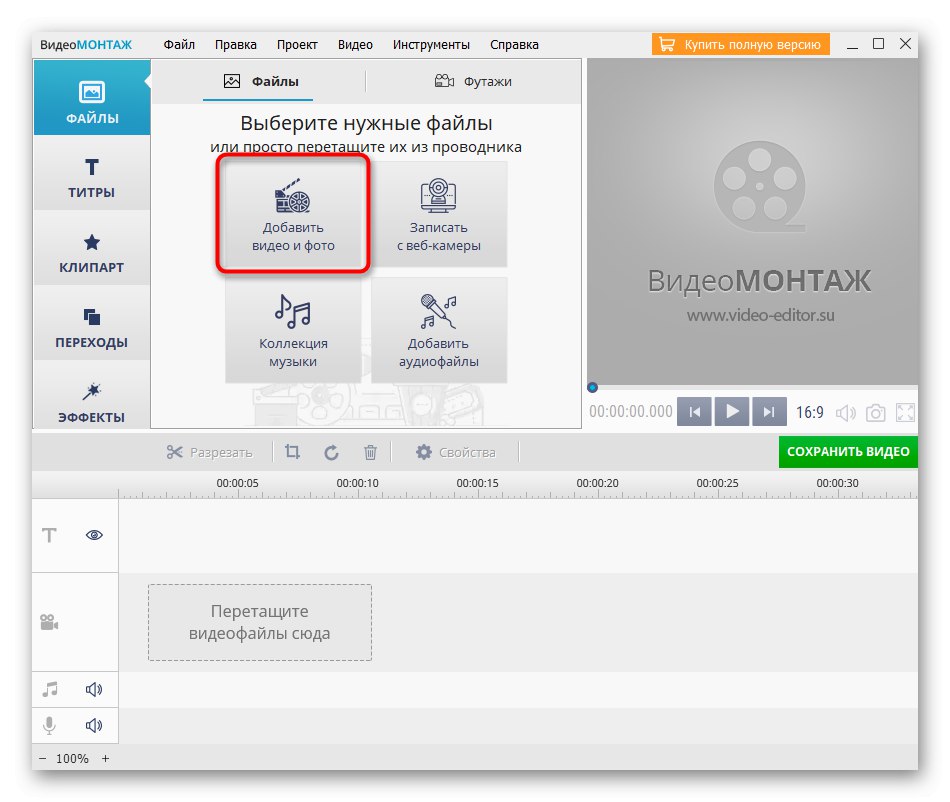Open the КЛИПАРТ sidebar section
Image resolution: width=950 pixels, height=802 pixels.
click(91, 248)
